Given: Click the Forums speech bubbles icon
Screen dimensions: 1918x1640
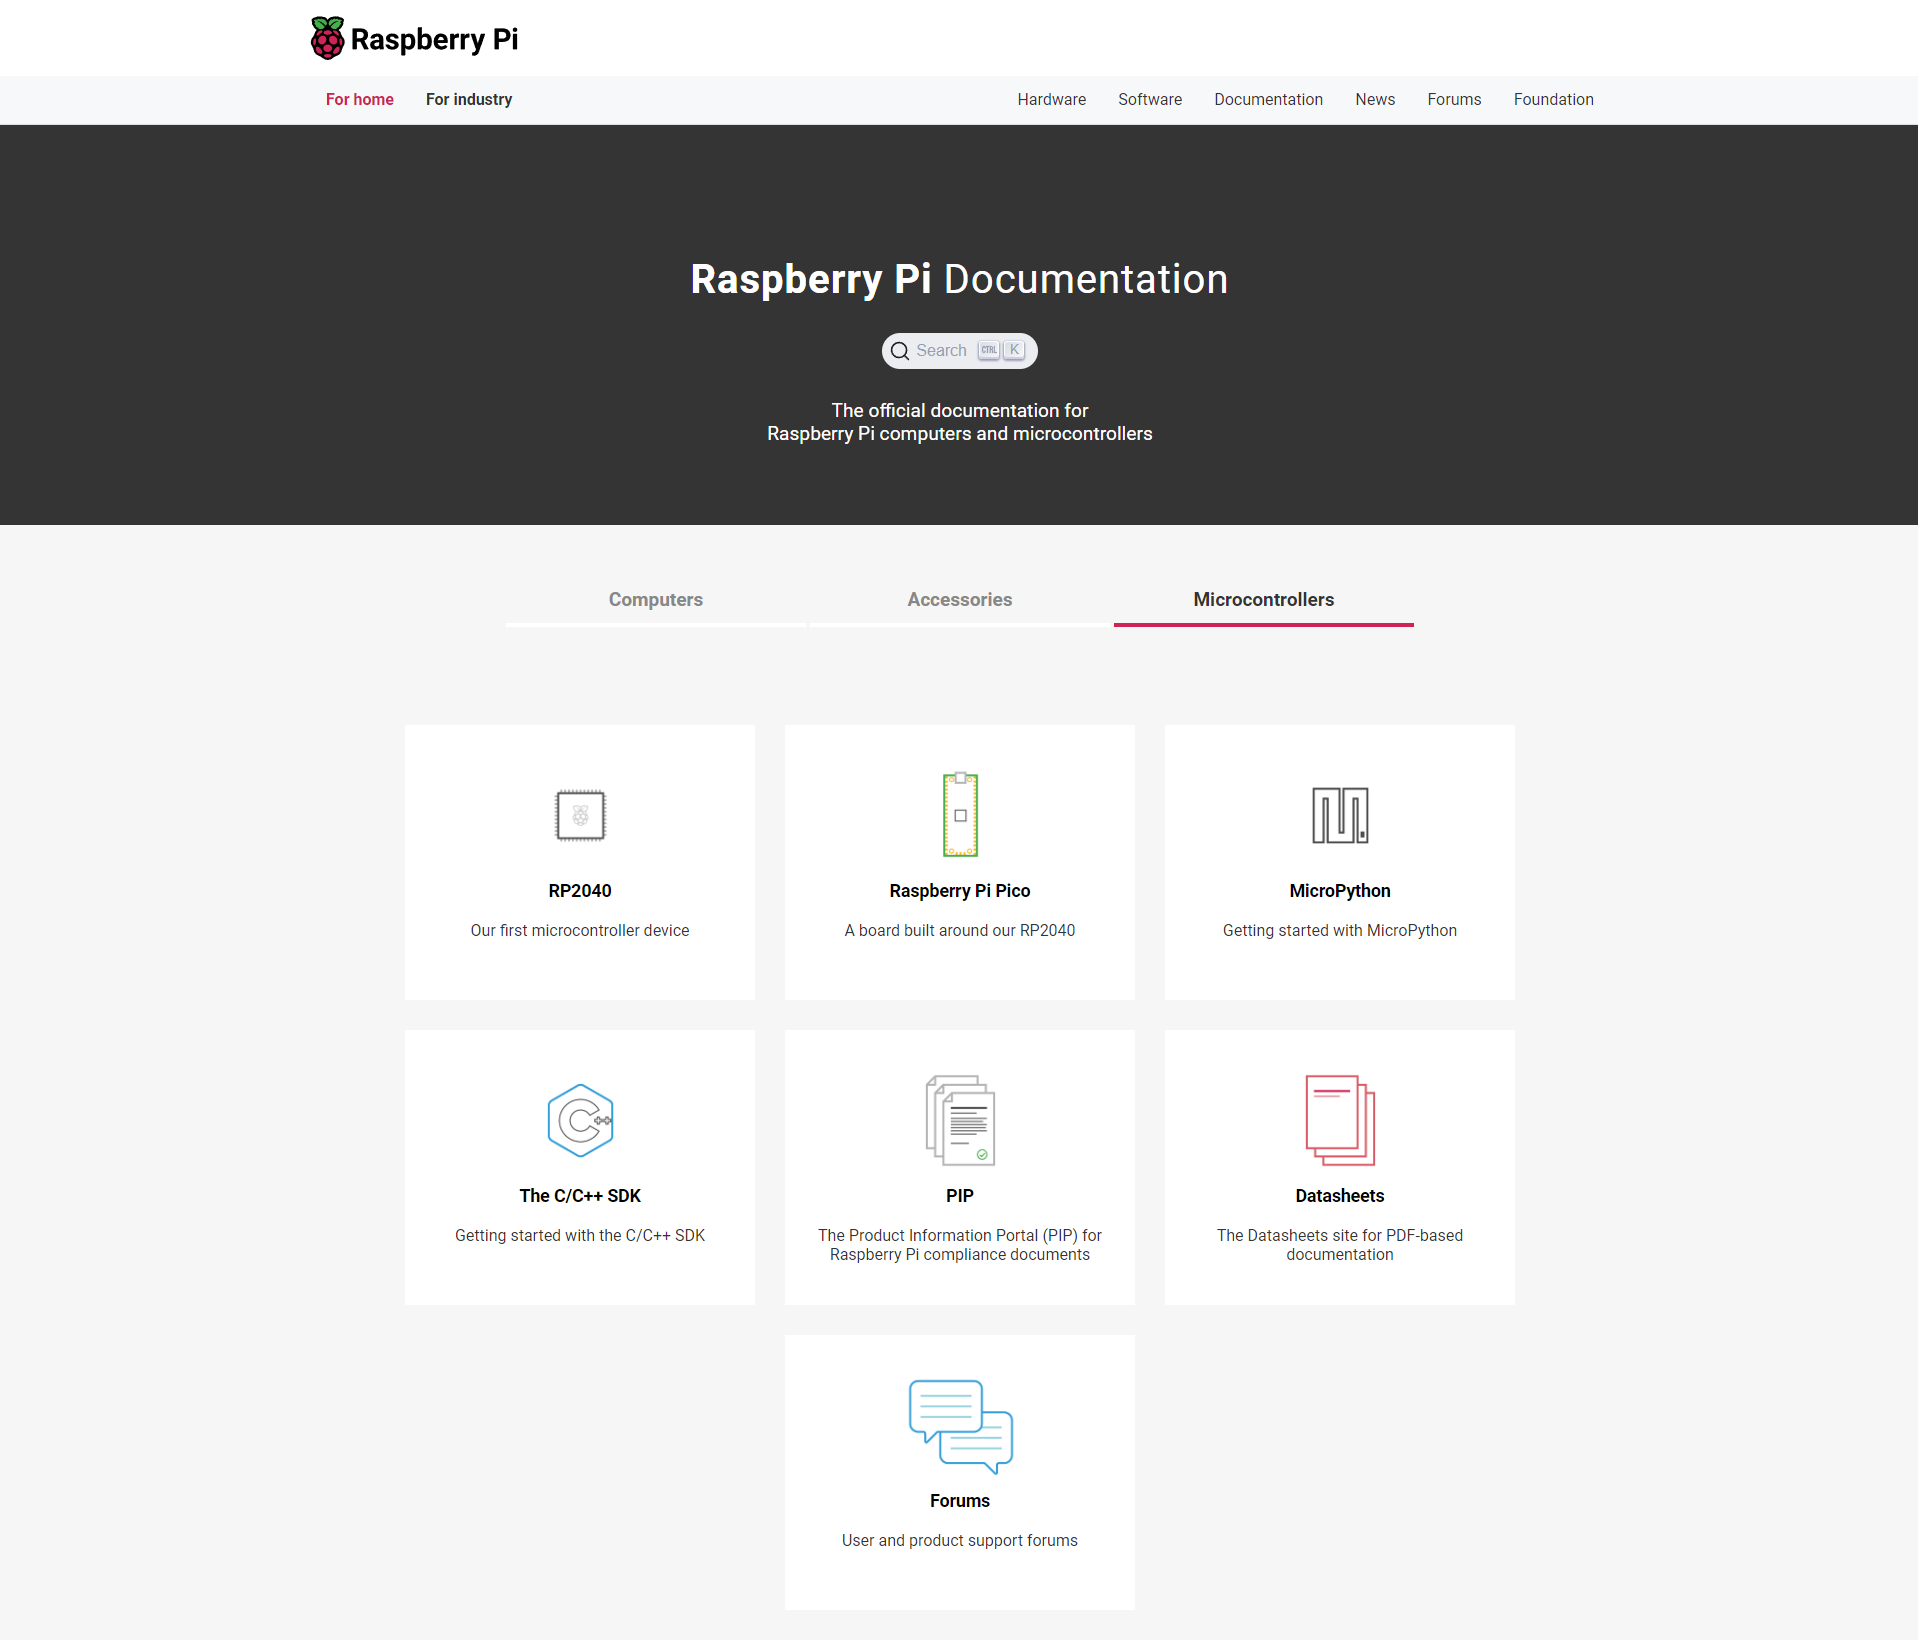Looking at the screenshot, I should (x=960, y=1426).
